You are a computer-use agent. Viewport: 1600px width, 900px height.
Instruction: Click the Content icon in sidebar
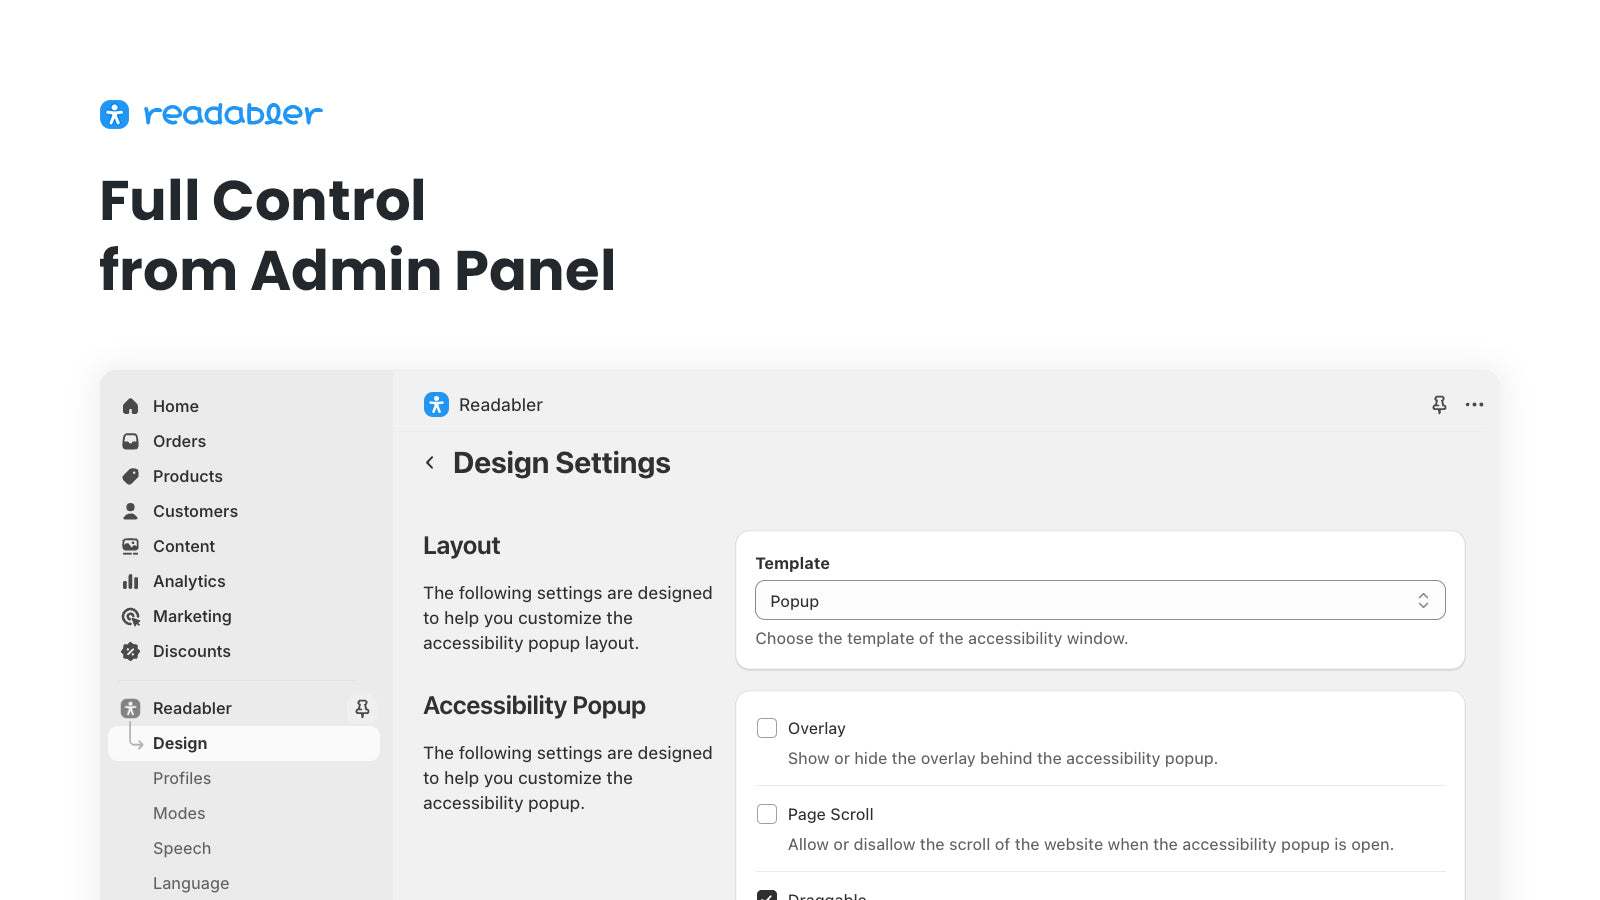130,546
